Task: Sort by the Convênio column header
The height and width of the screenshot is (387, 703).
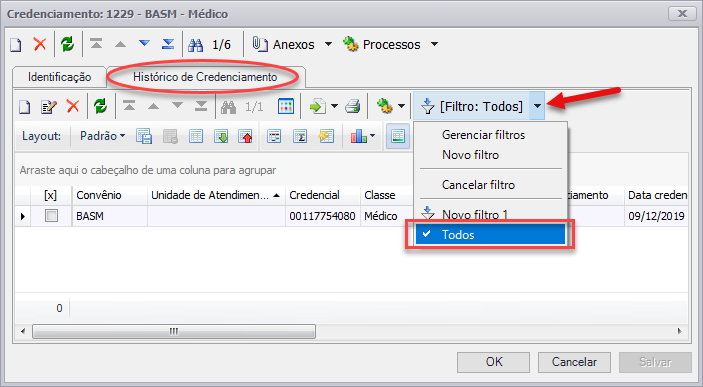Action: 110,195
